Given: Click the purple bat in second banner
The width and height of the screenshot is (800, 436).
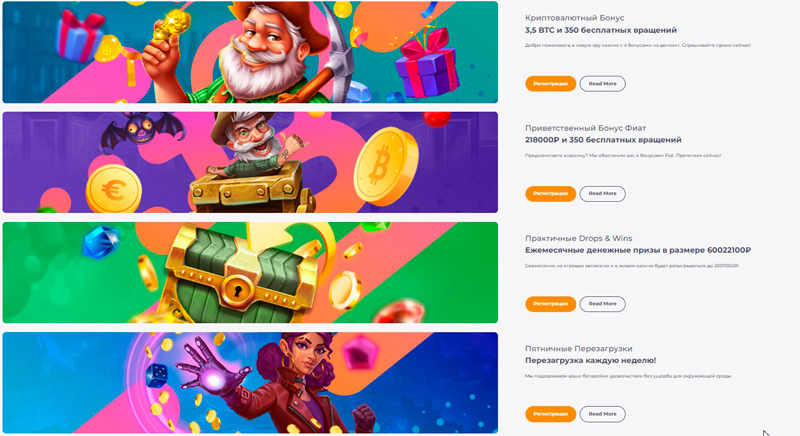Looking at the screenshot, I should [x=142, y=131].
